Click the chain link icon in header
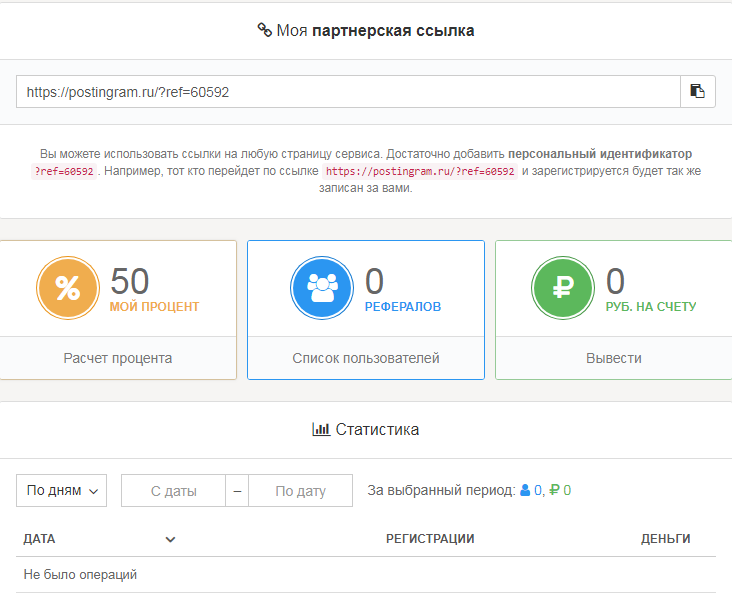 point(265,31)
